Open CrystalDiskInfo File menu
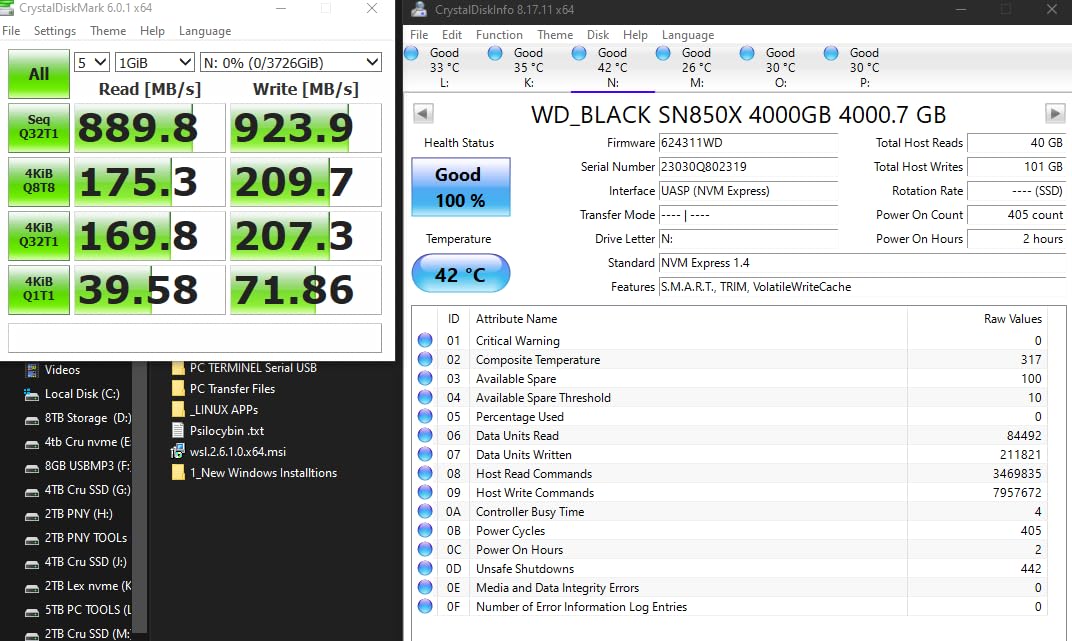The width and height of the screenshot is (1072, 641). 419,35
